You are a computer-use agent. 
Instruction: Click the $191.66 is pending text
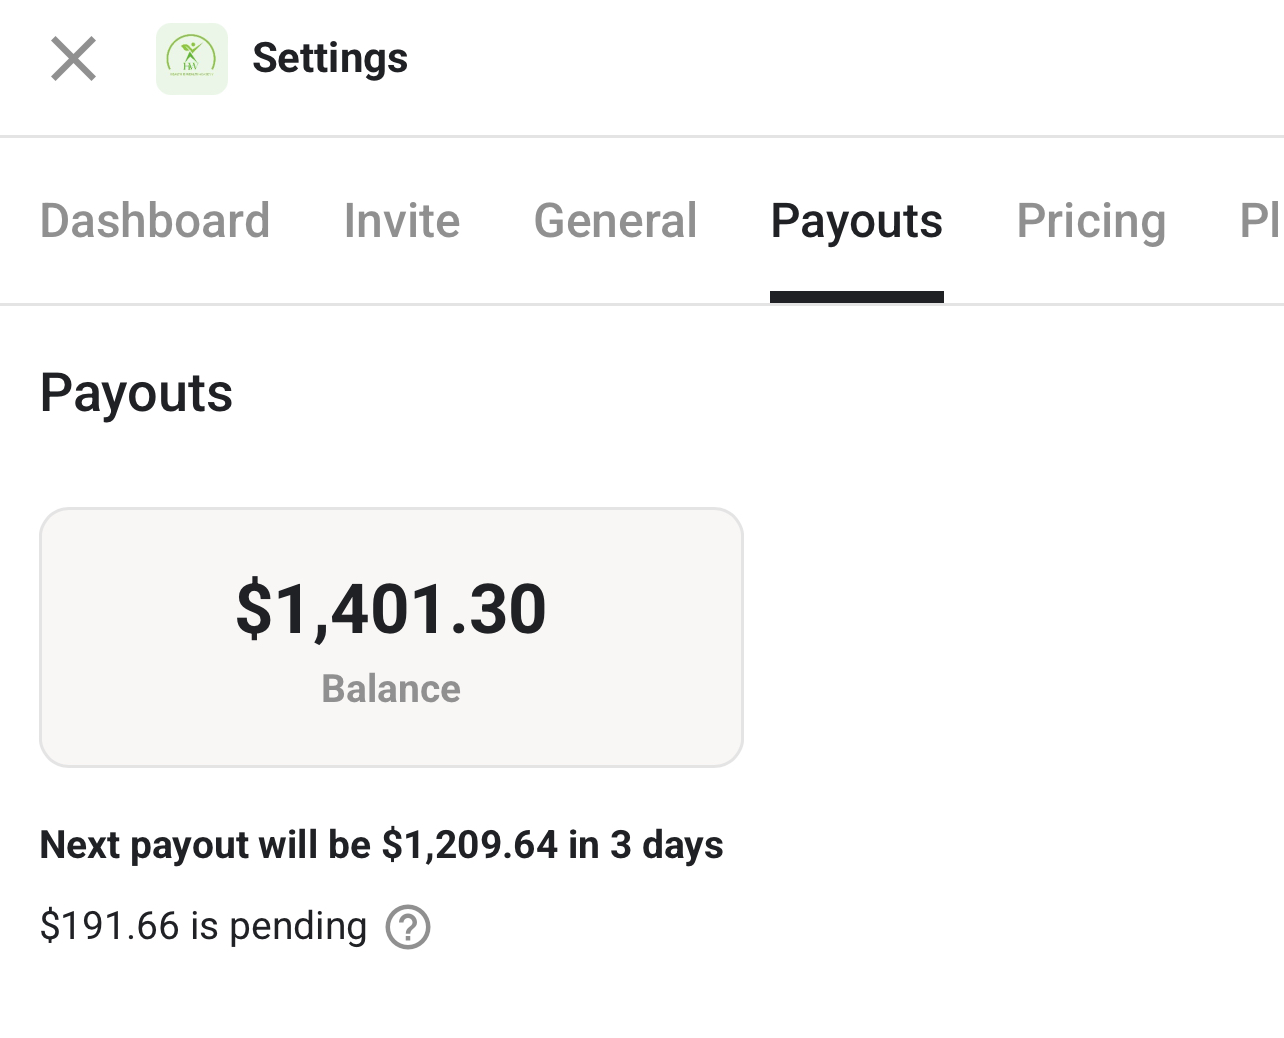[203, 926]
